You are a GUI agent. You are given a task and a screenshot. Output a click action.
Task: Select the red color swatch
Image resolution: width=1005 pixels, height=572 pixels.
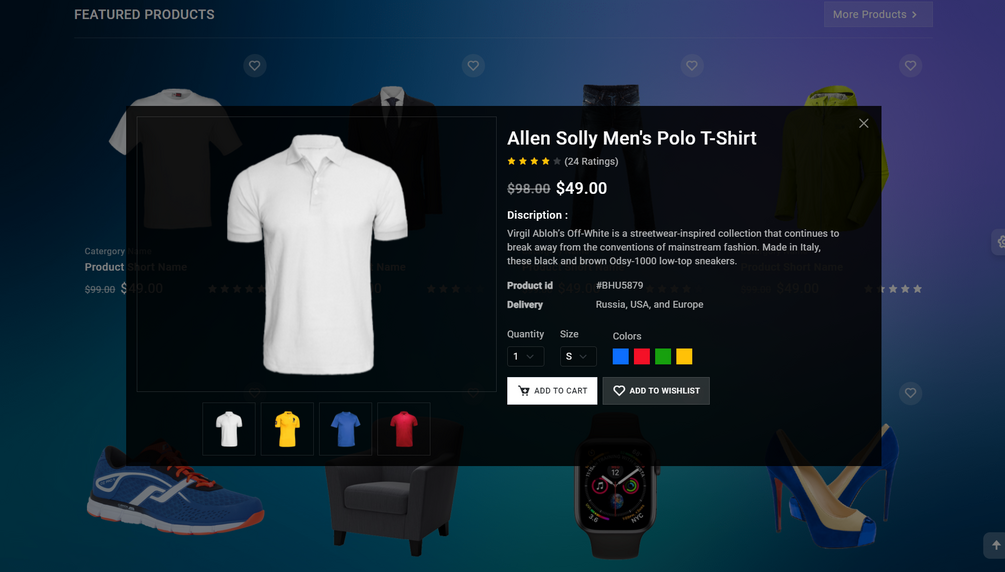click(642, 357)
